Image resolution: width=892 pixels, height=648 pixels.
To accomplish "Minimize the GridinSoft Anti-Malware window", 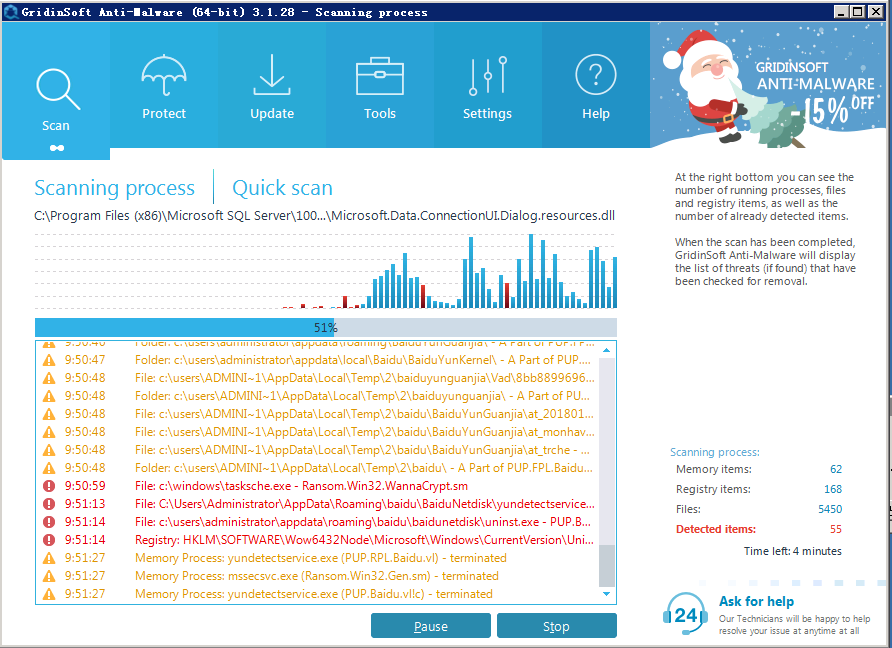I will point(841,11).
